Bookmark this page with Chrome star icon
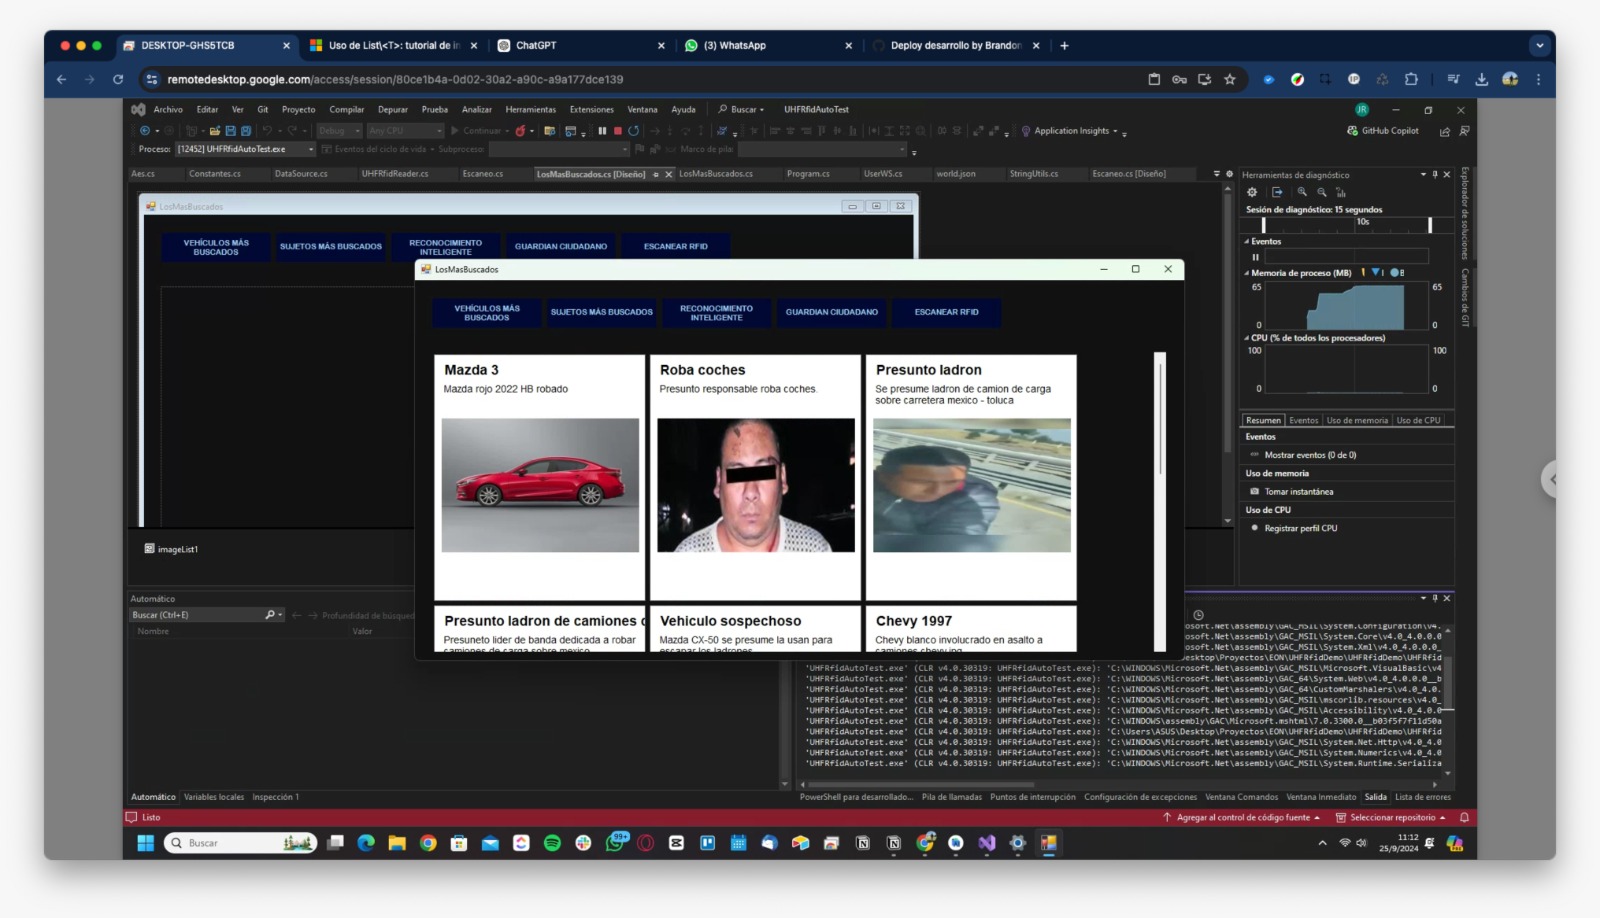The height and width of the screenshot is (918, 1600). point(1230,79)
